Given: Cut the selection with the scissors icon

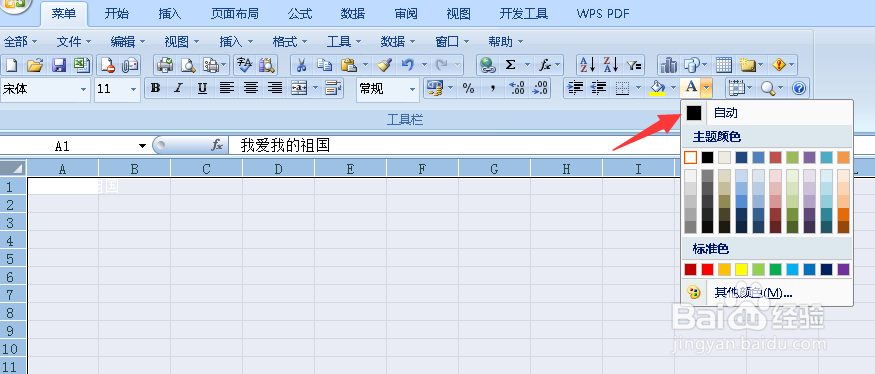Looking at the screenshot, I should coord(301,65).
